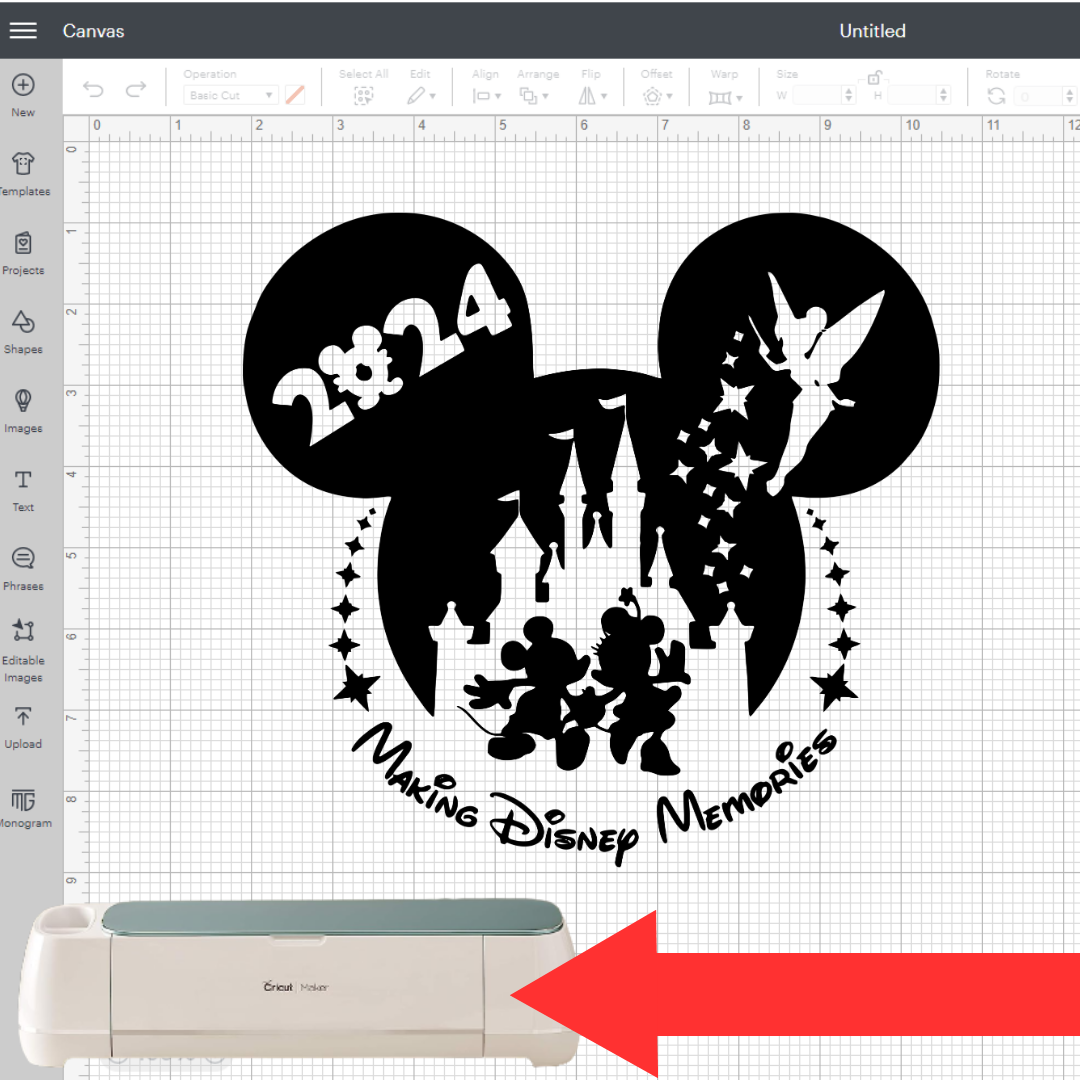This screenshot has height=1080, width=1080.
Task: Click the Height stepper arrows
Action: [x=944, y=95]
